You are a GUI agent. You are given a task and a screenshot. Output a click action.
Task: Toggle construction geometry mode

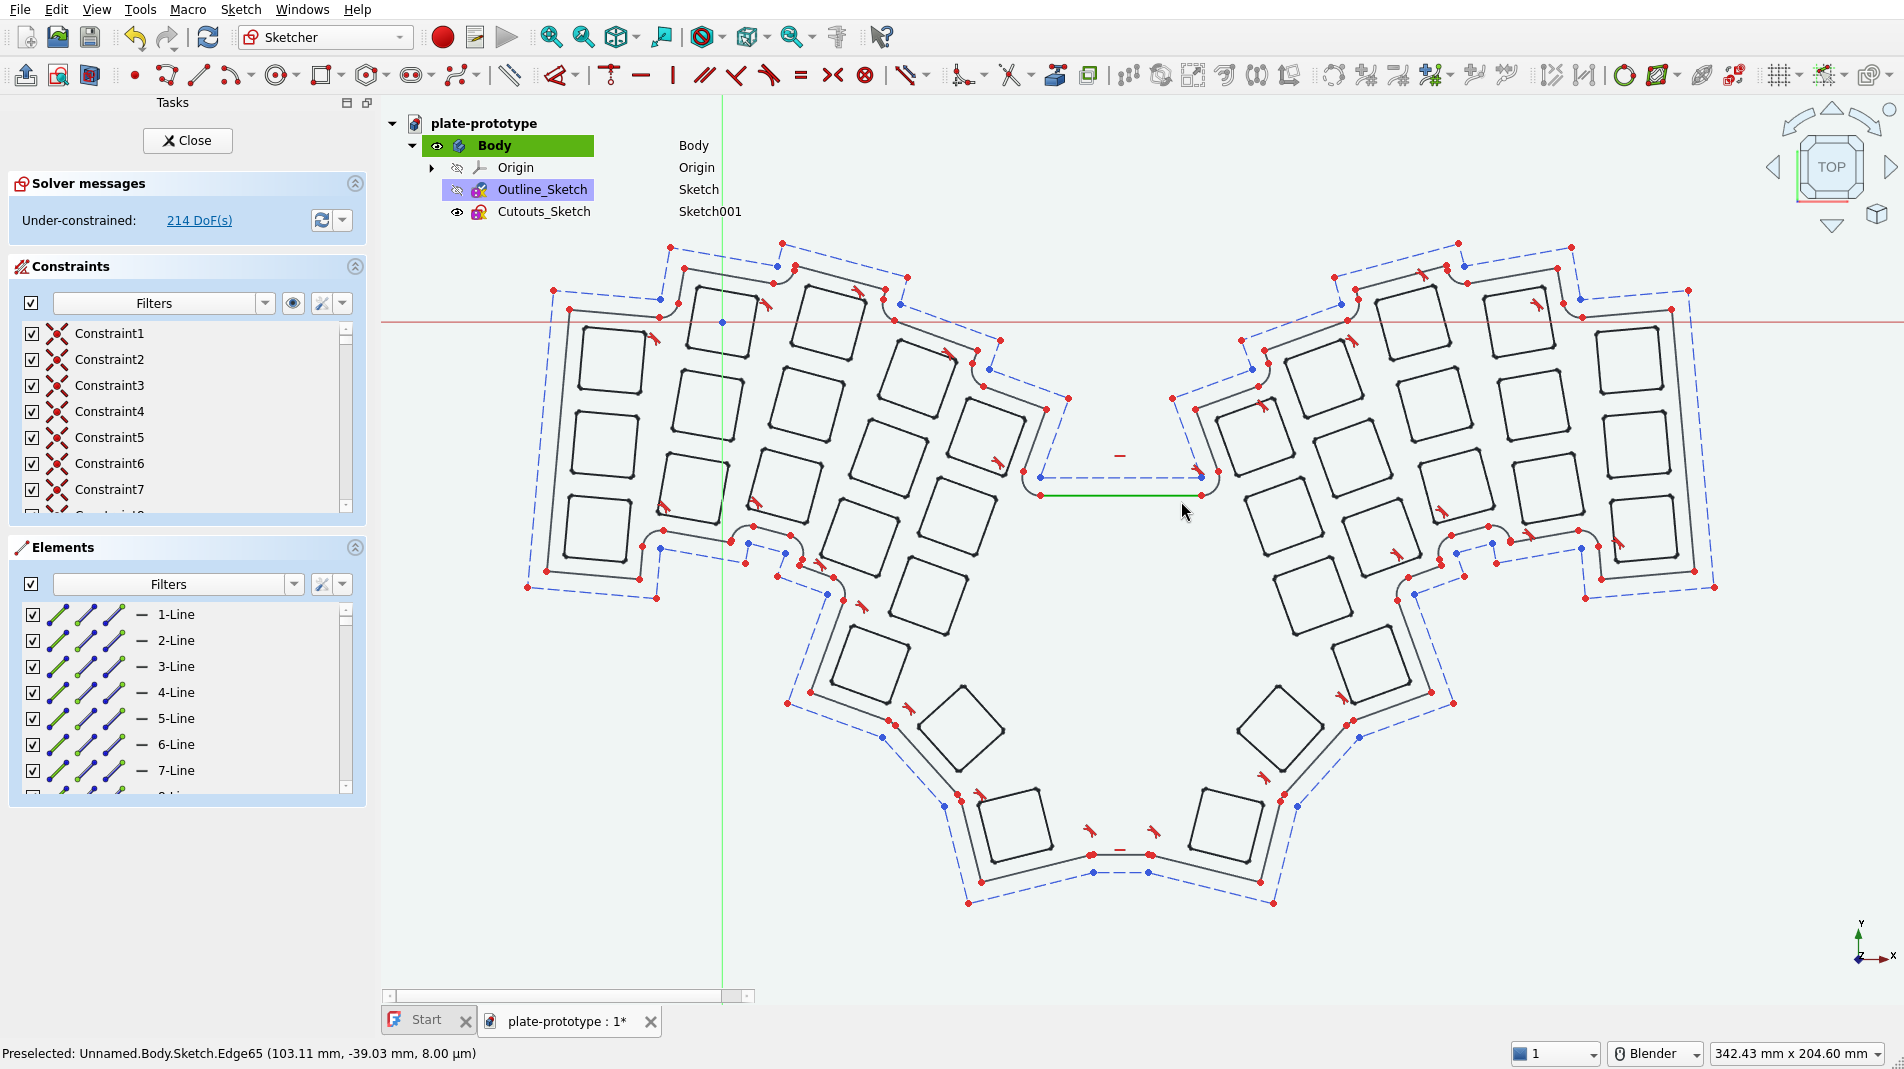pos(510,75)
